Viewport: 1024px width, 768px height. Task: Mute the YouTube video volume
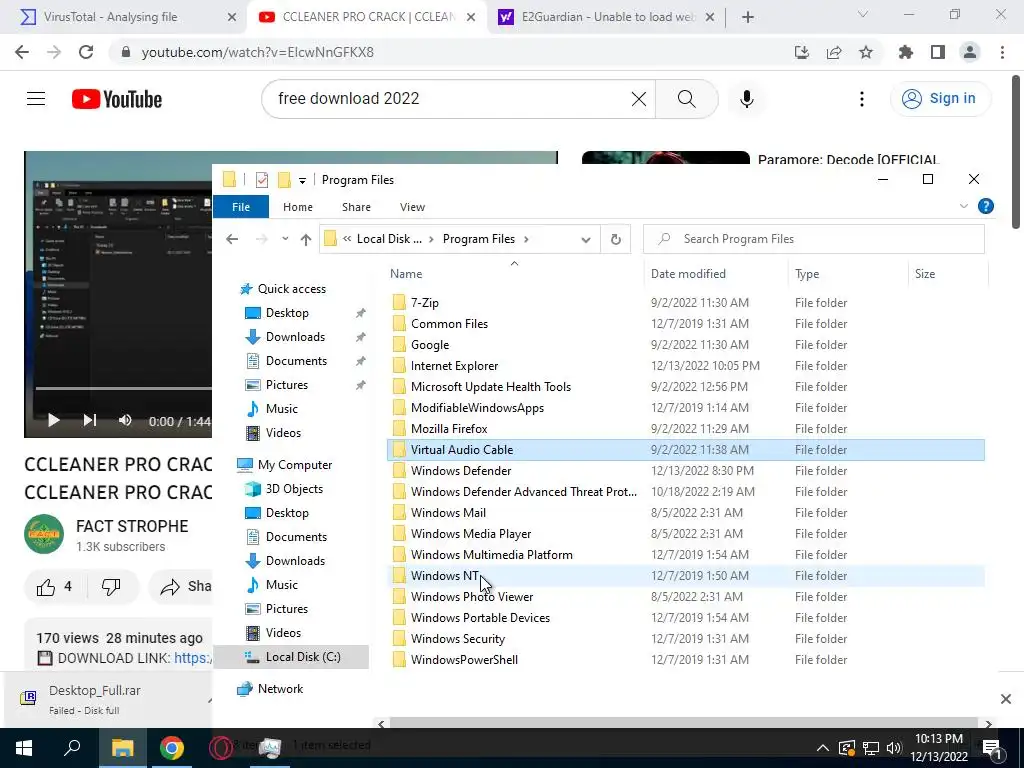click(x=125, y=421)
